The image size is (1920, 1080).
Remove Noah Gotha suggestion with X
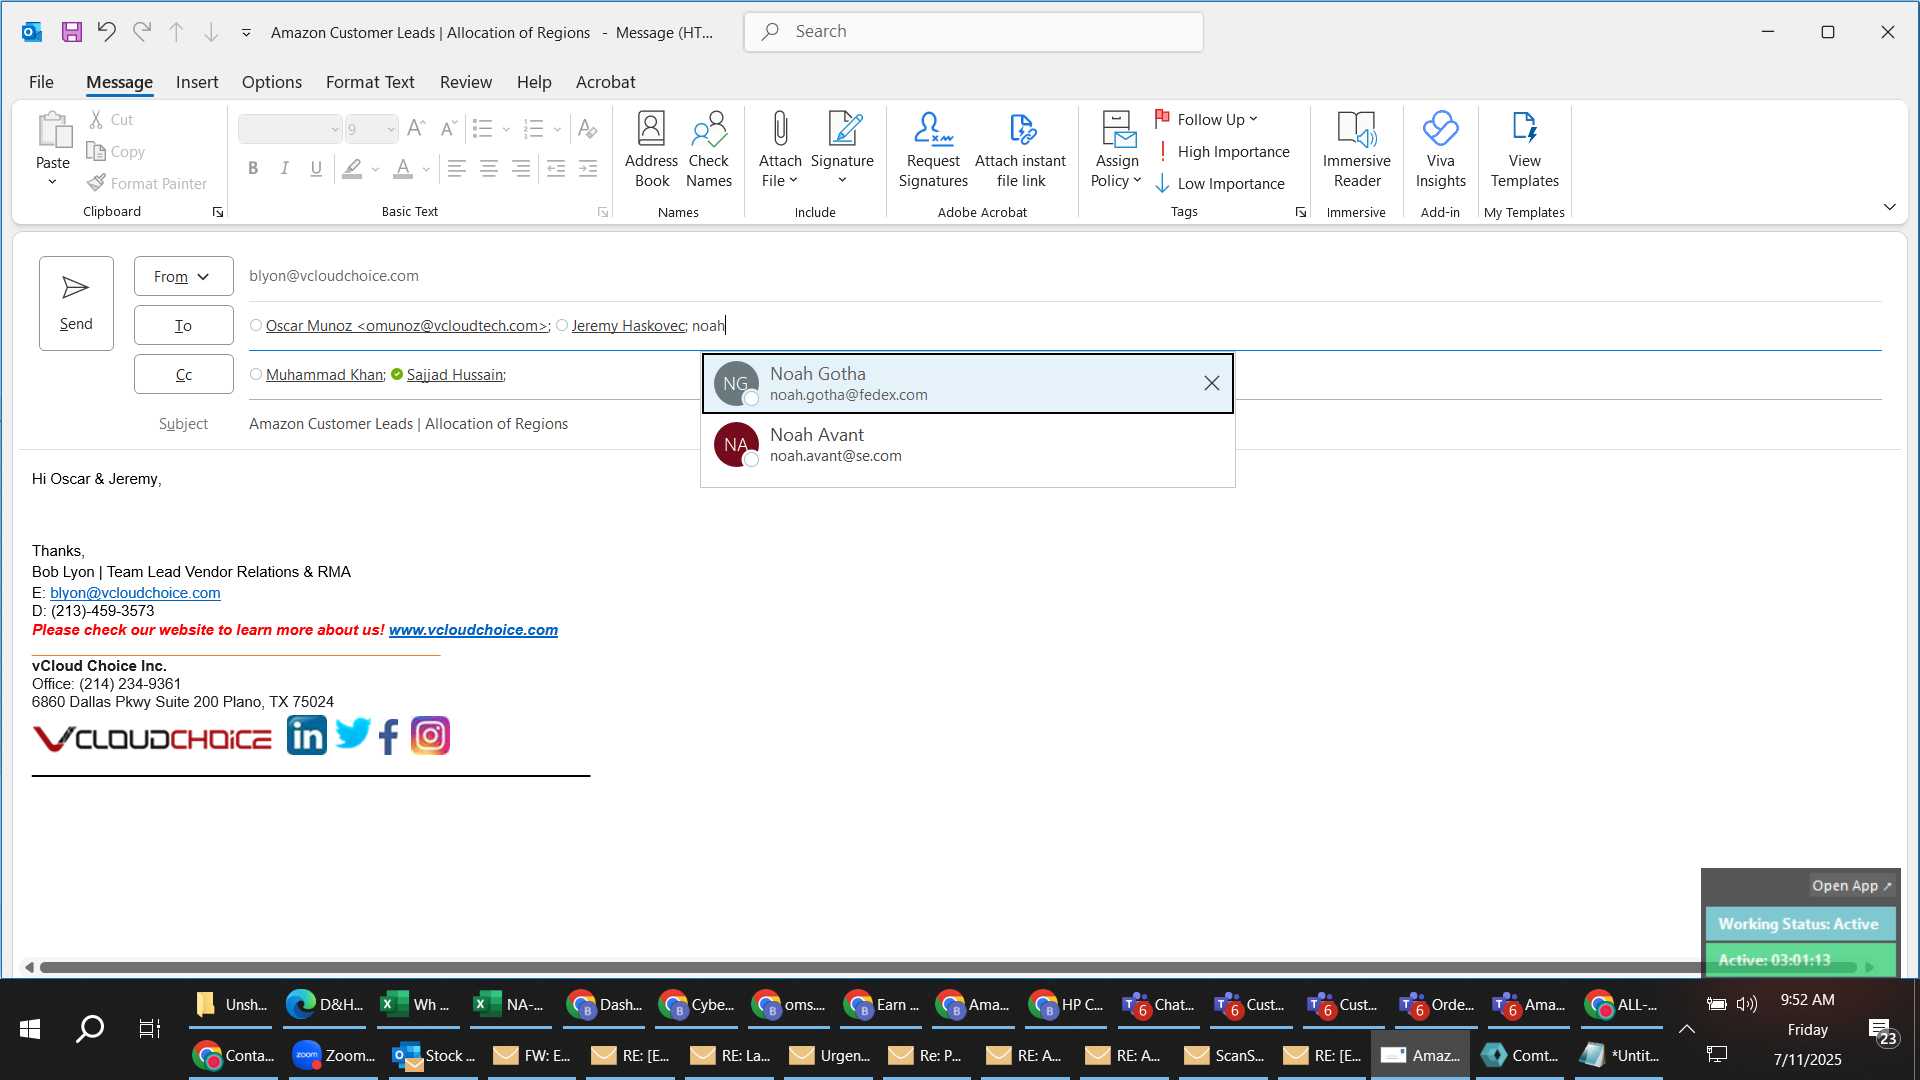coord(1211,383)
